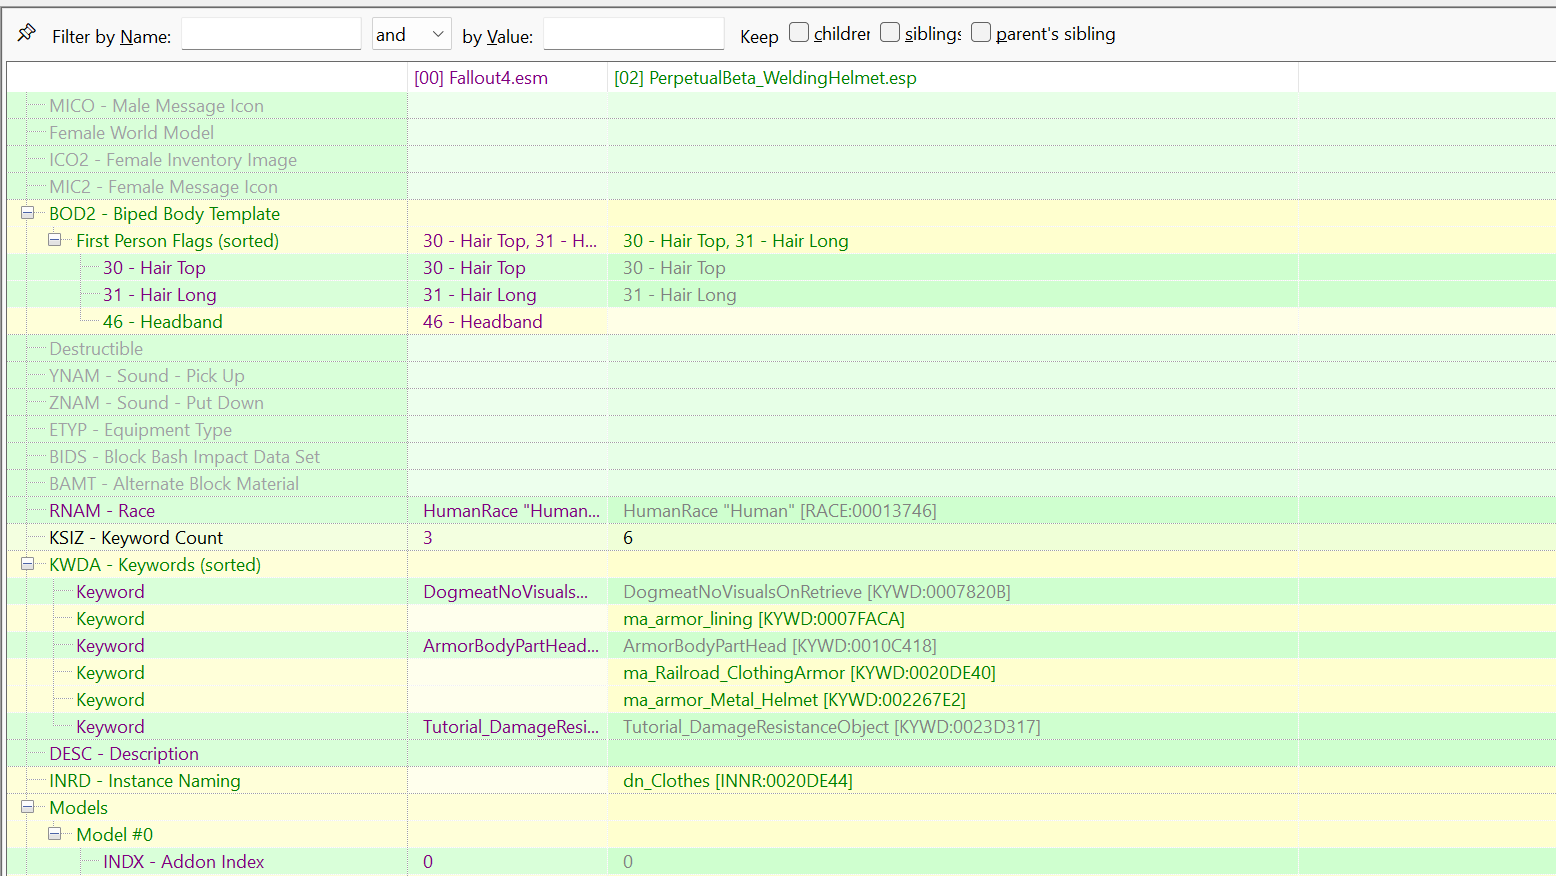Select MIC2 - Female Message Icon row
Screen dimensions: 1556x876
(163, 187)
